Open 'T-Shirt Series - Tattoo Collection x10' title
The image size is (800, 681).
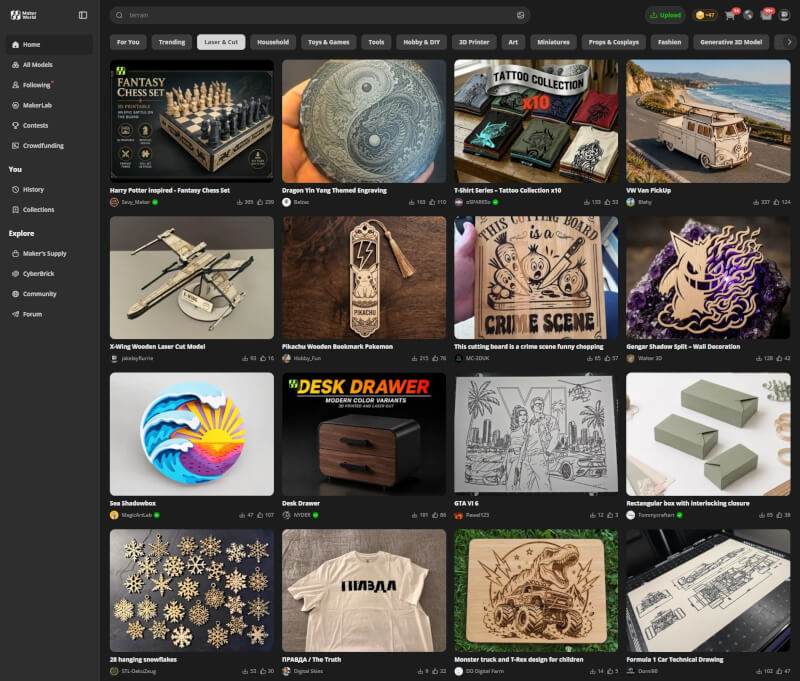click(508, 190)
